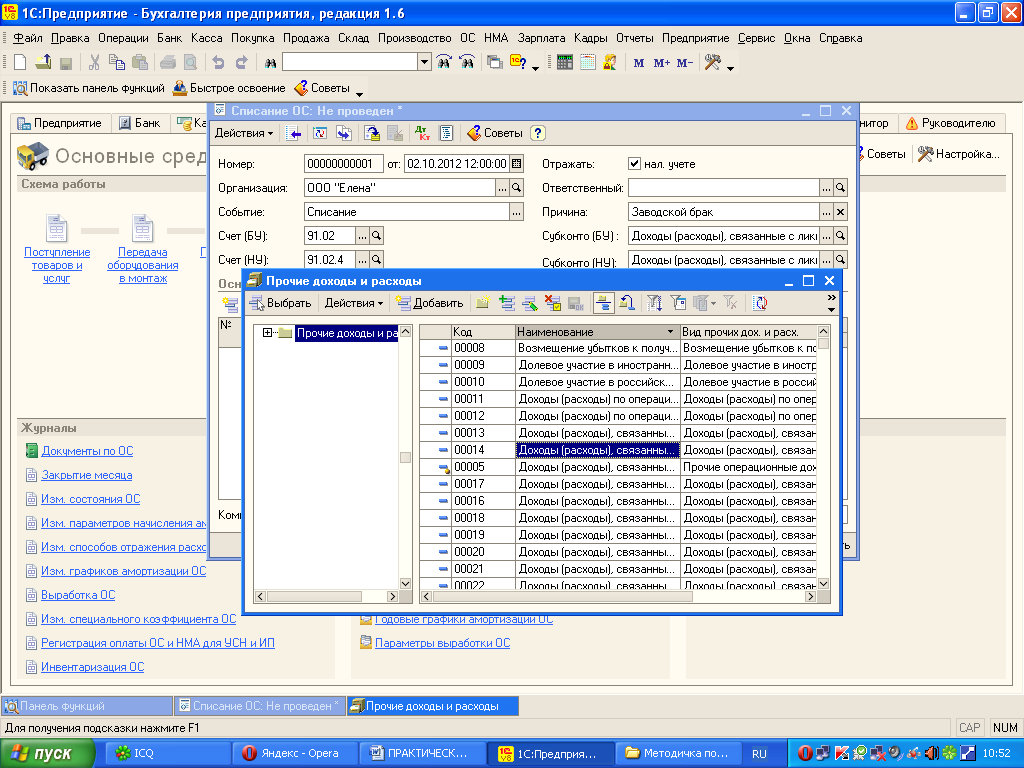Click ellipsis selector for Счет (НУ) field
Viewport: 1024px width, 768px height.
pyautogui.click(x=362, y=260)
